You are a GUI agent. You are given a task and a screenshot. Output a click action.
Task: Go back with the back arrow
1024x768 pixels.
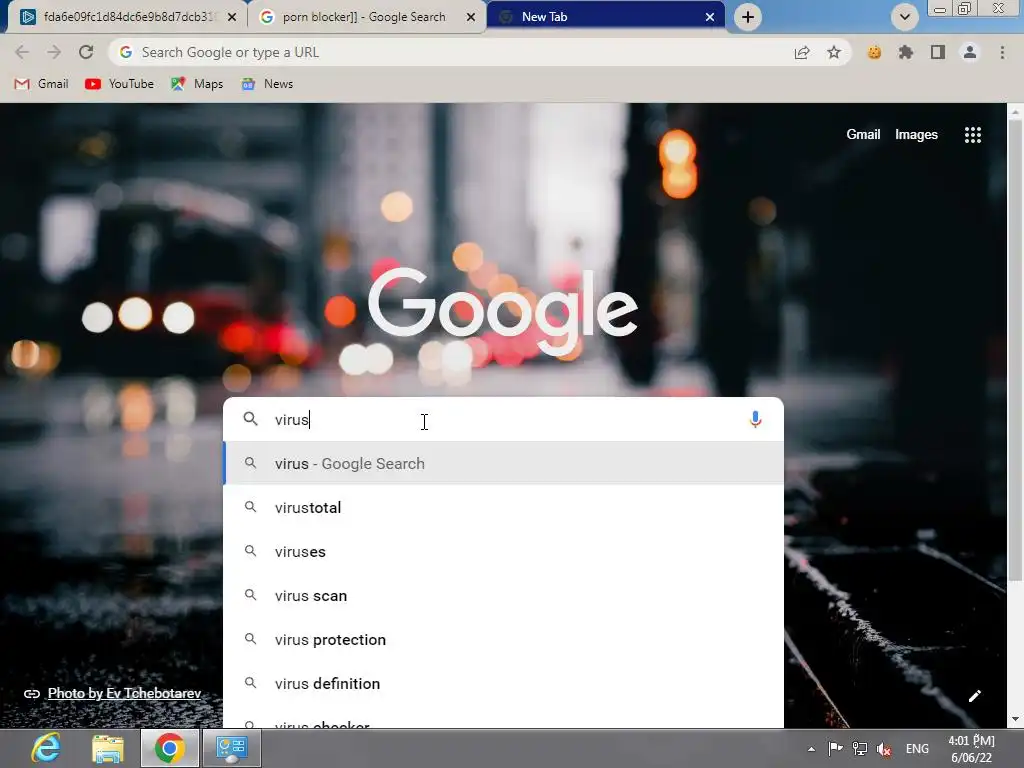coord(22,52)
